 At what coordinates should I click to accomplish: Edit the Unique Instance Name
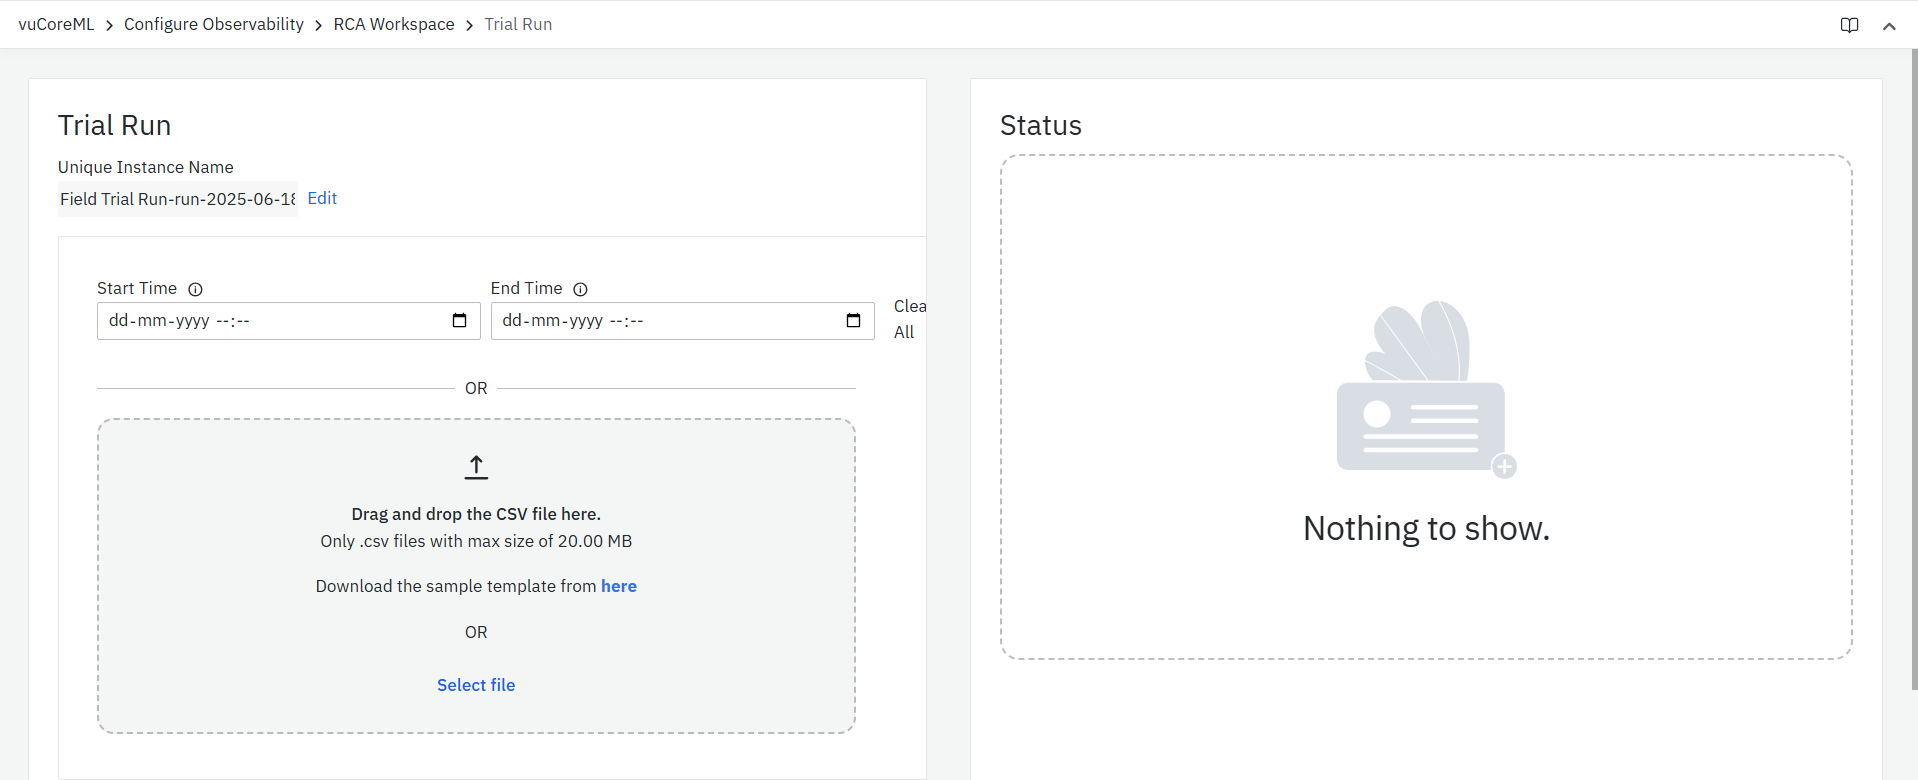(322, 198)
